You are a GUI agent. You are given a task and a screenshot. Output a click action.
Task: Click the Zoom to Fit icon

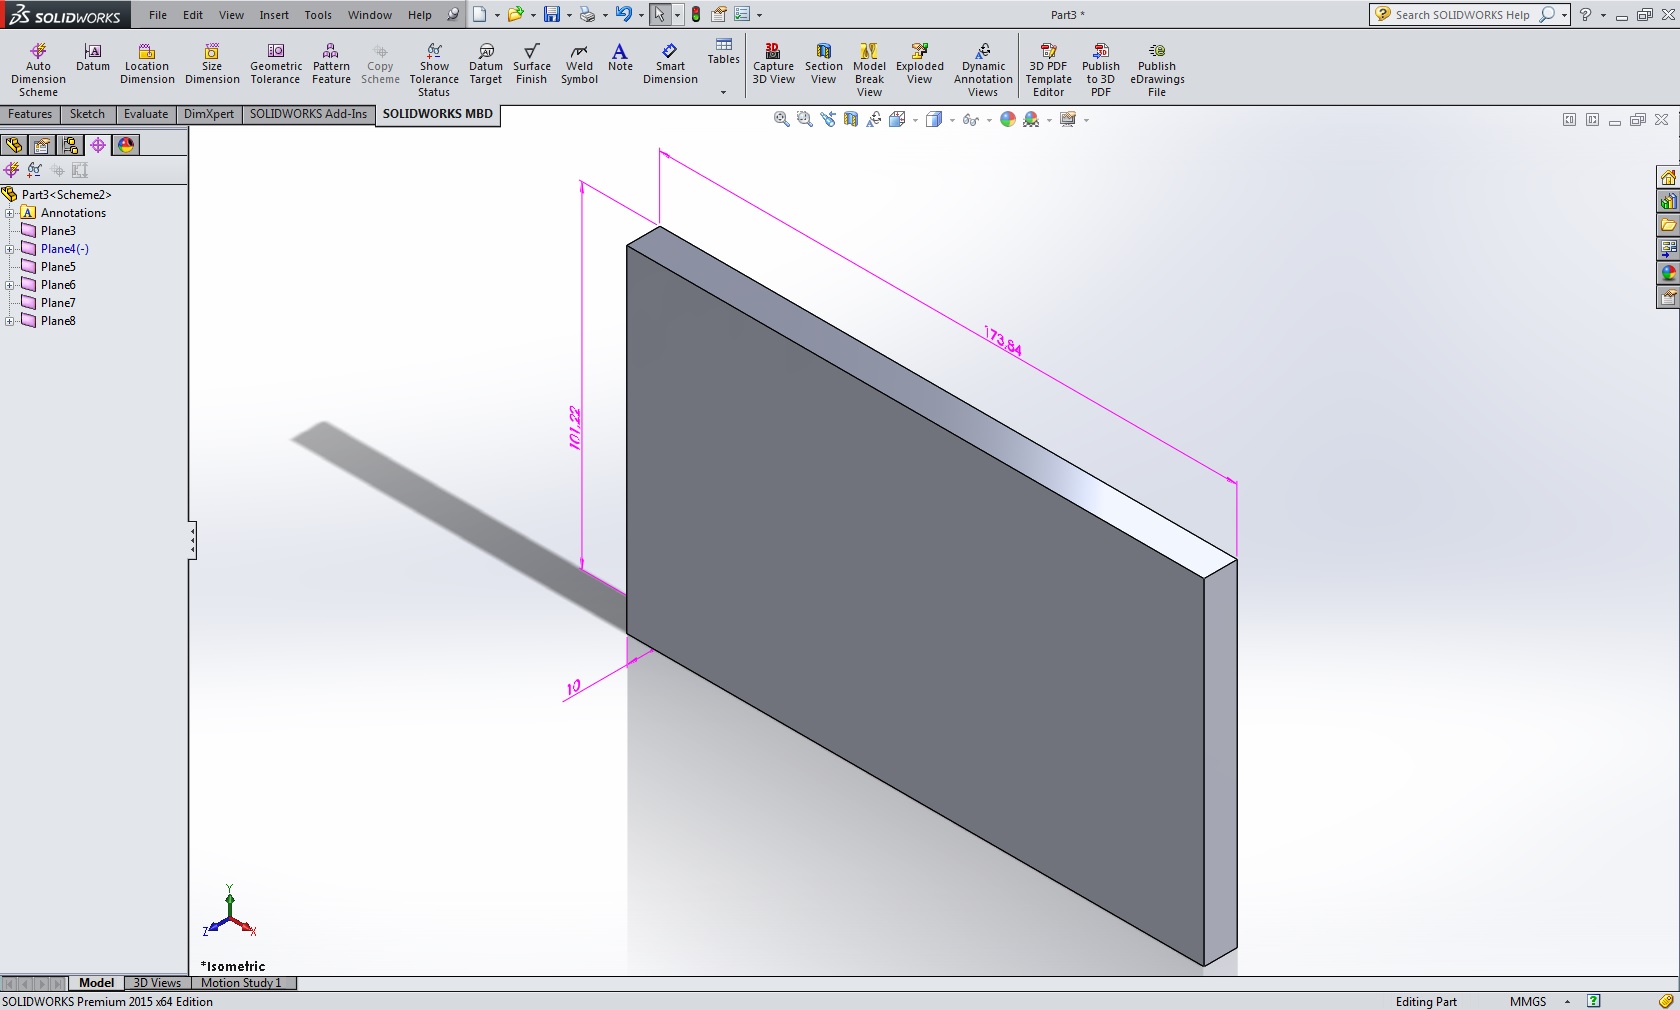click(x=781, y=120)
